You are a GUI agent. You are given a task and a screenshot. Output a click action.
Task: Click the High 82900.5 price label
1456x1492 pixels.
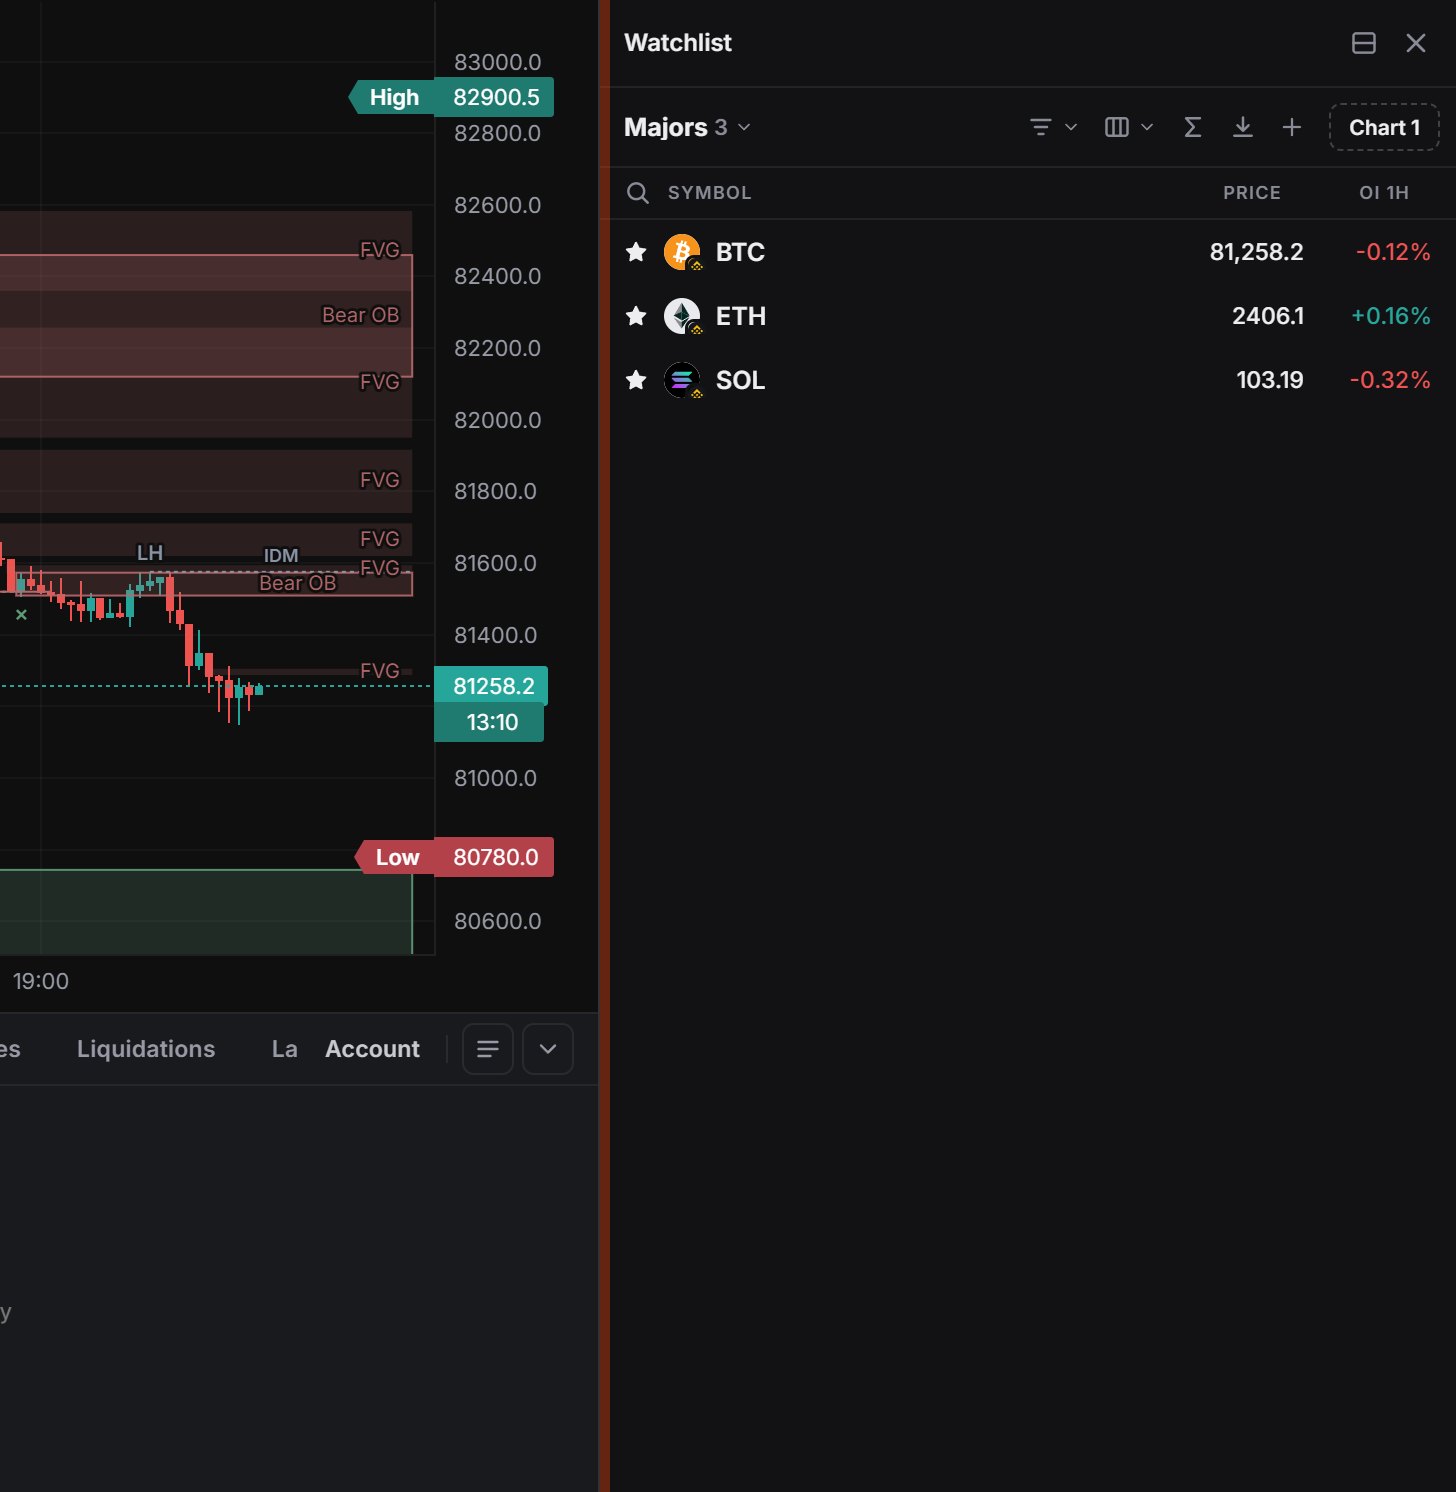[451, 97]
